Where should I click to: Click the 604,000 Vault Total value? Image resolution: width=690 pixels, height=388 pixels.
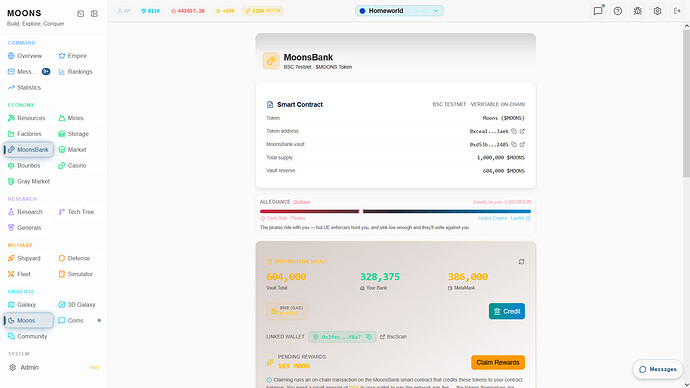click(x=286, y=277)
